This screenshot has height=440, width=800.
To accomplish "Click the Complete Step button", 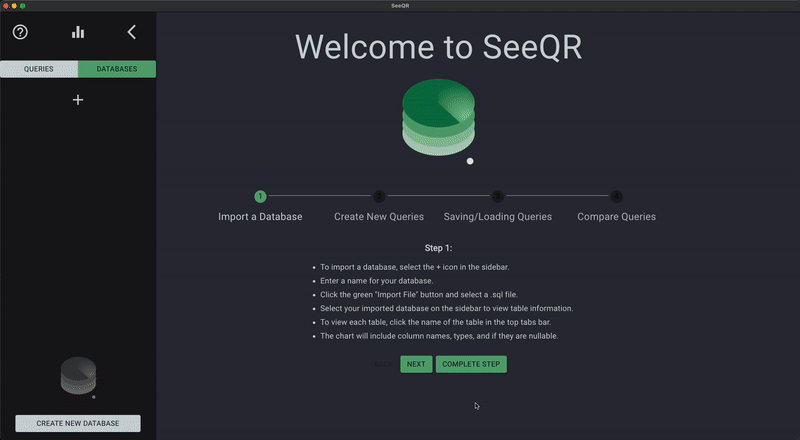I will 471,364.
